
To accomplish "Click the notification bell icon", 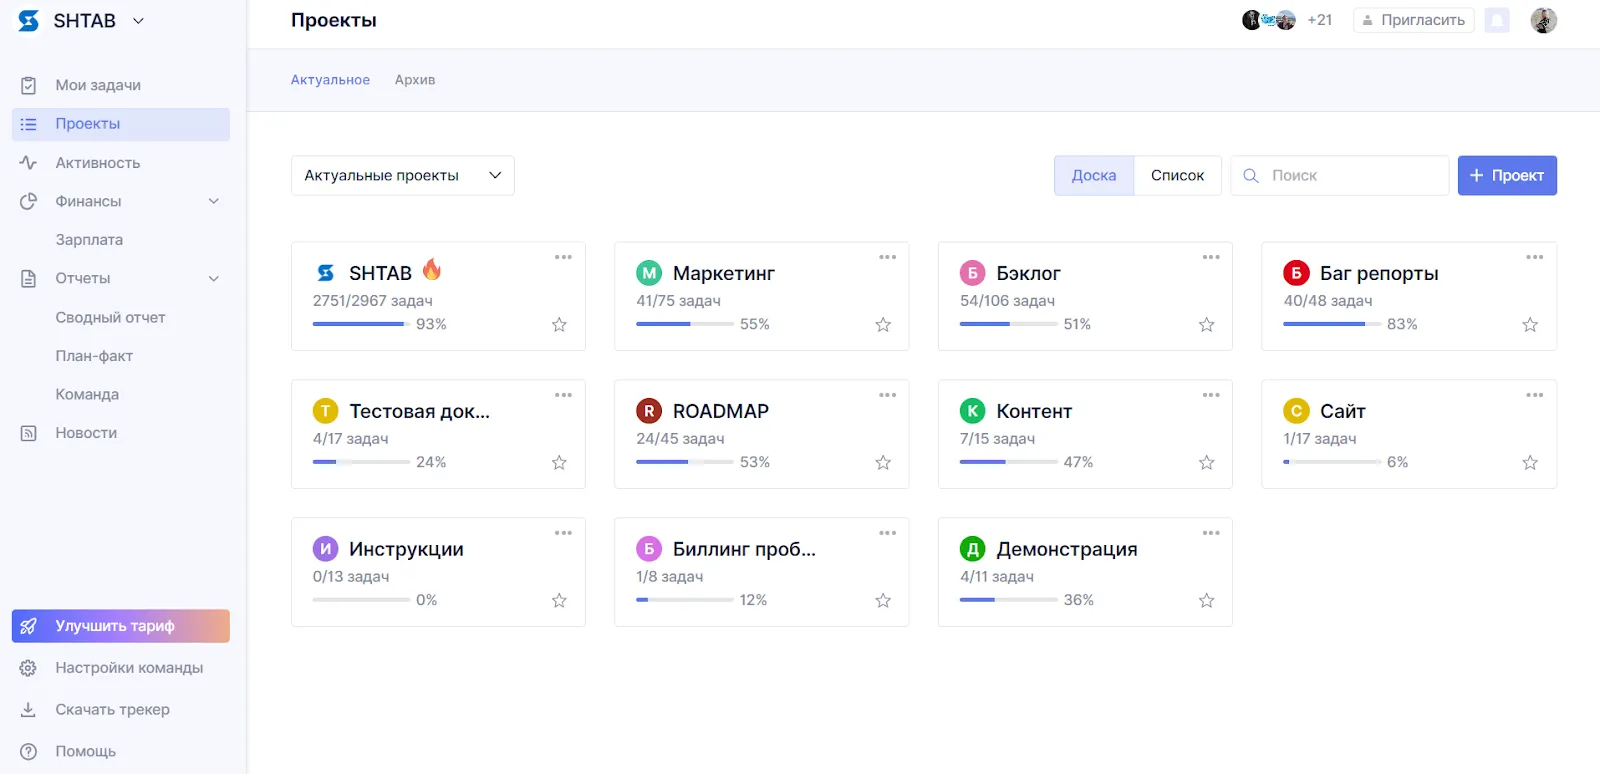I will [x=1497, y=20].
